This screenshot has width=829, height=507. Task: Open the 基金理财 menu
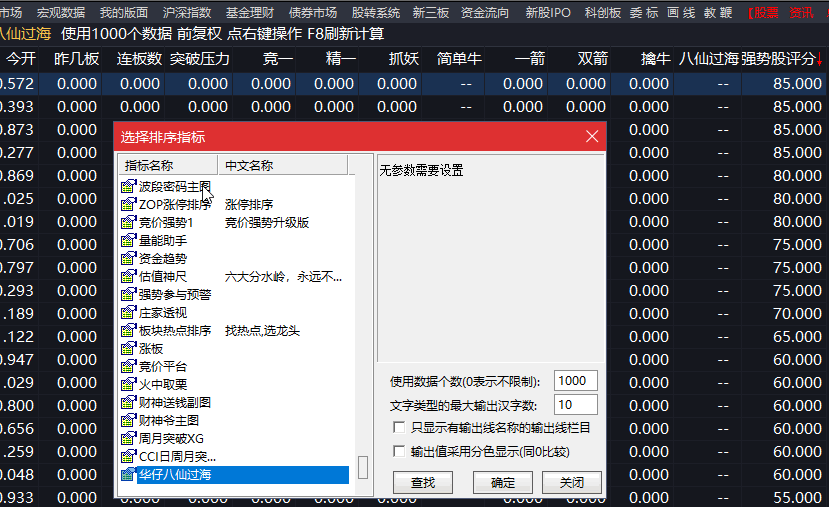250,12
